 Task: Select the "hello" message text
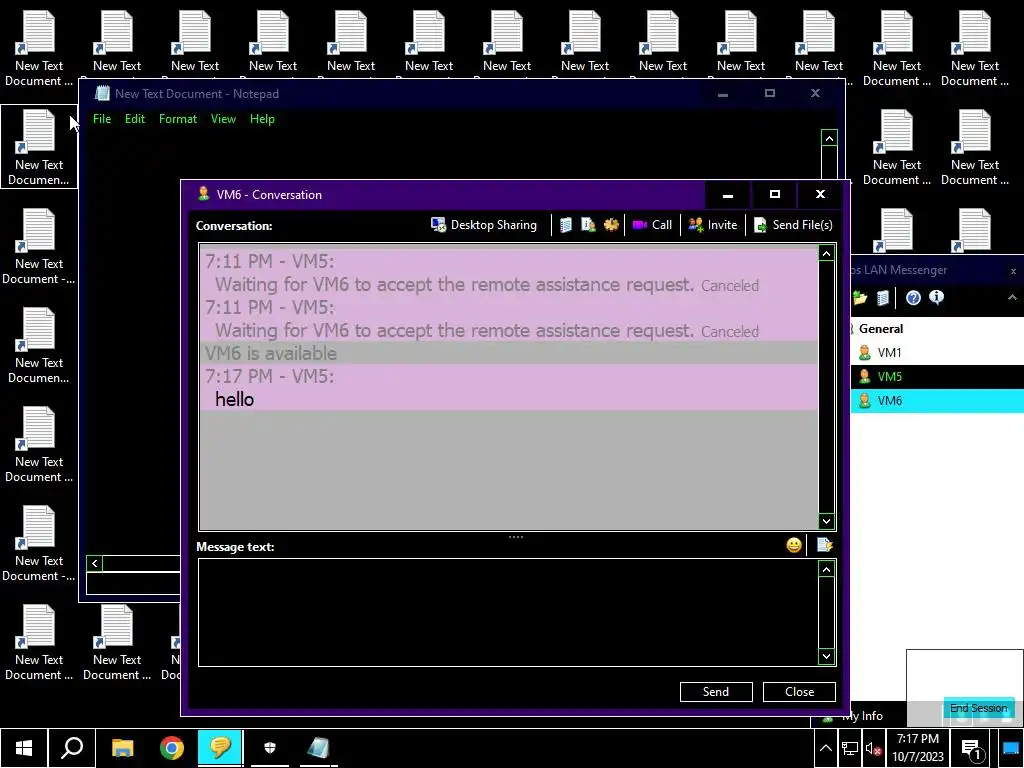[234, 400]
